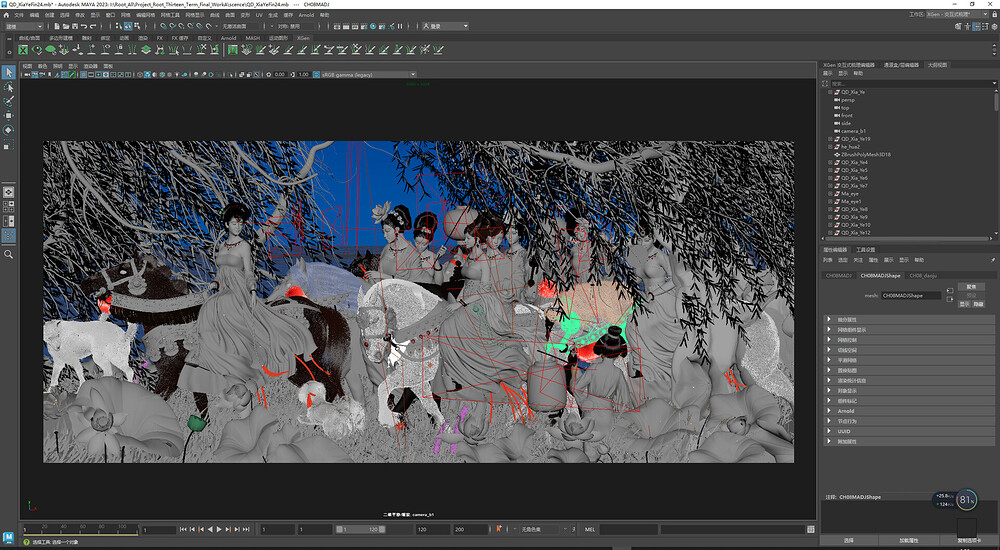Viewport: 1000px width, 550px height.
Task: Toggle the outliner search filter icon
Action: tap(826, 84)
